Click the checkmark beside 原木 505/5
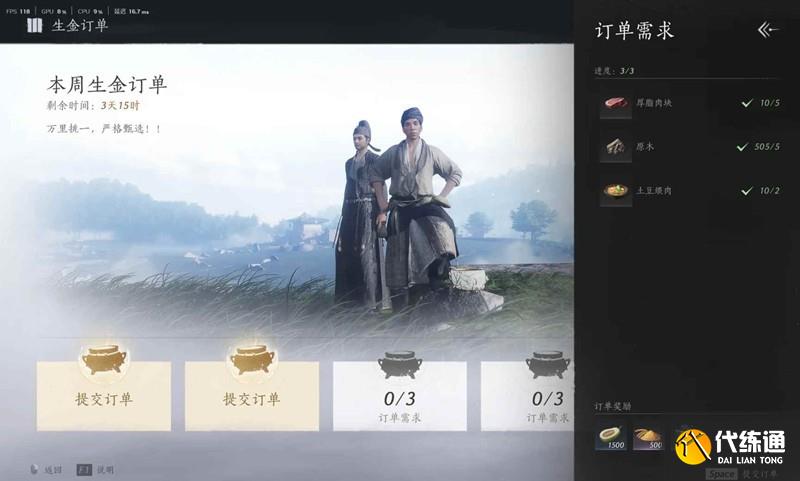 [x=742, y=147]
